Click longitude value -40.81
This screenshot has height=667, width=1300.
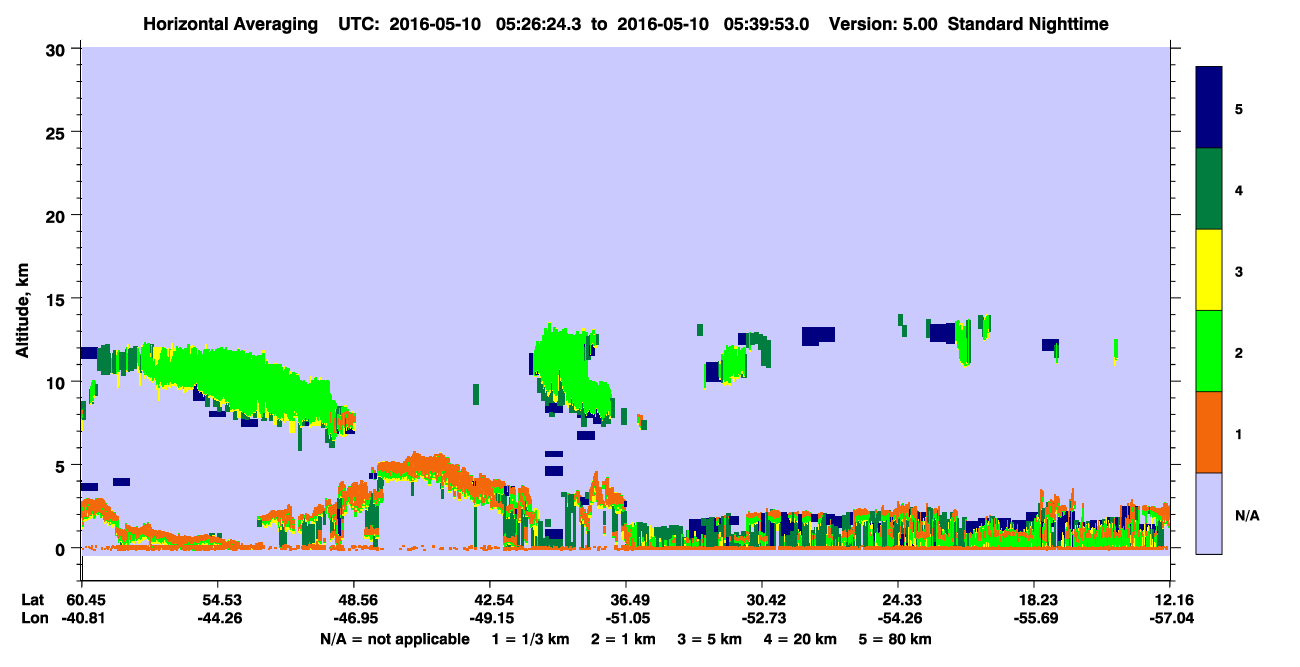[81, 618]
